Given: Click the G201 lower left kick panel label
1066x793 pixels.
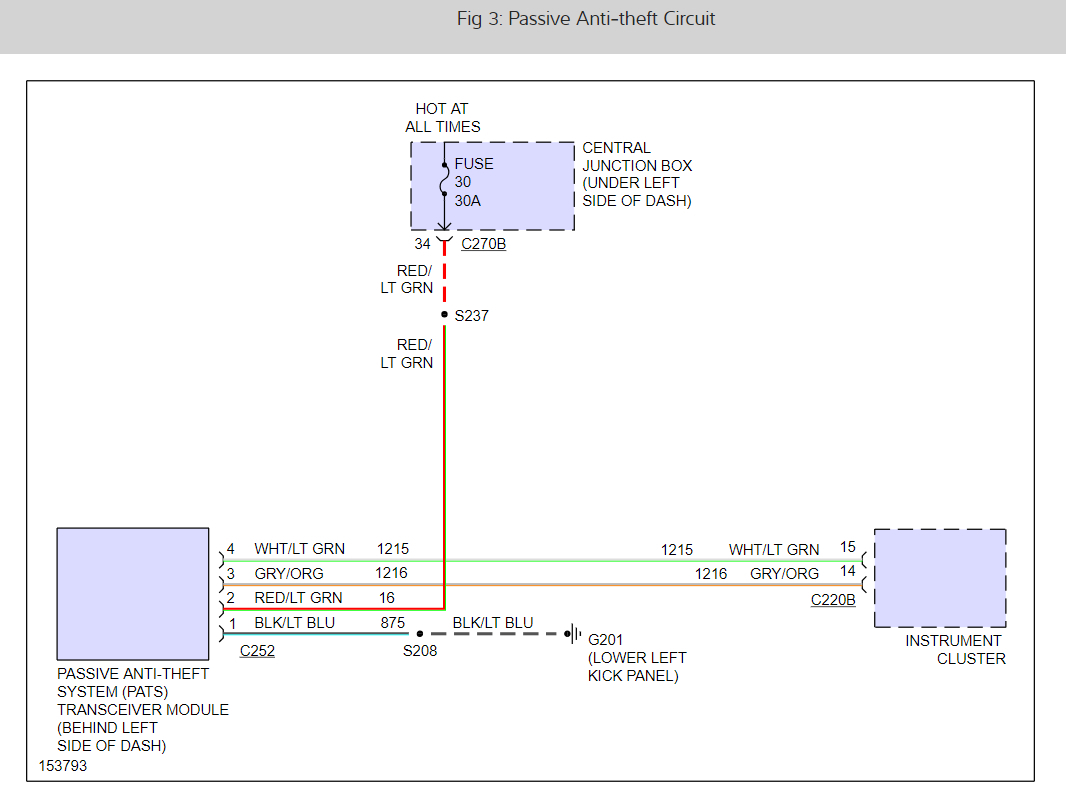Looking at the screenshot, I should [x=637, y=658].
